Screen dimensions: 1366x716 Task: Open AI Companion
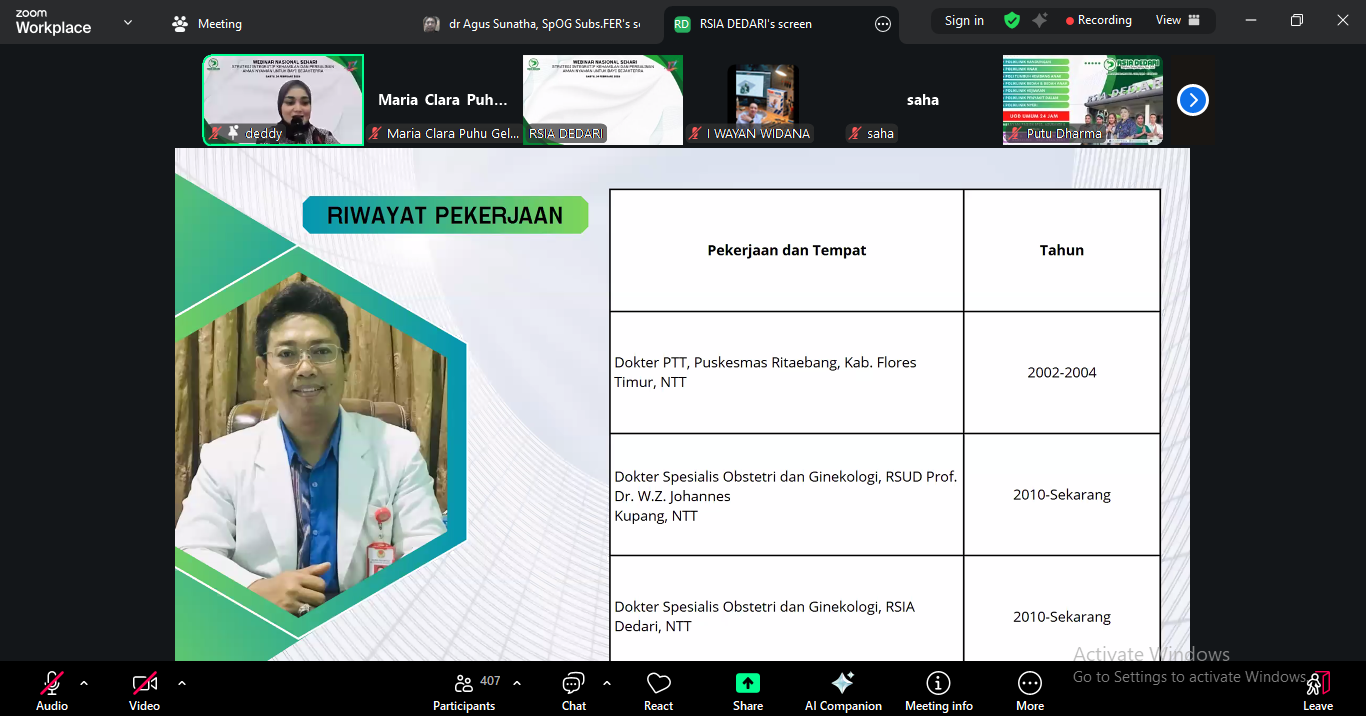point(843,689)
